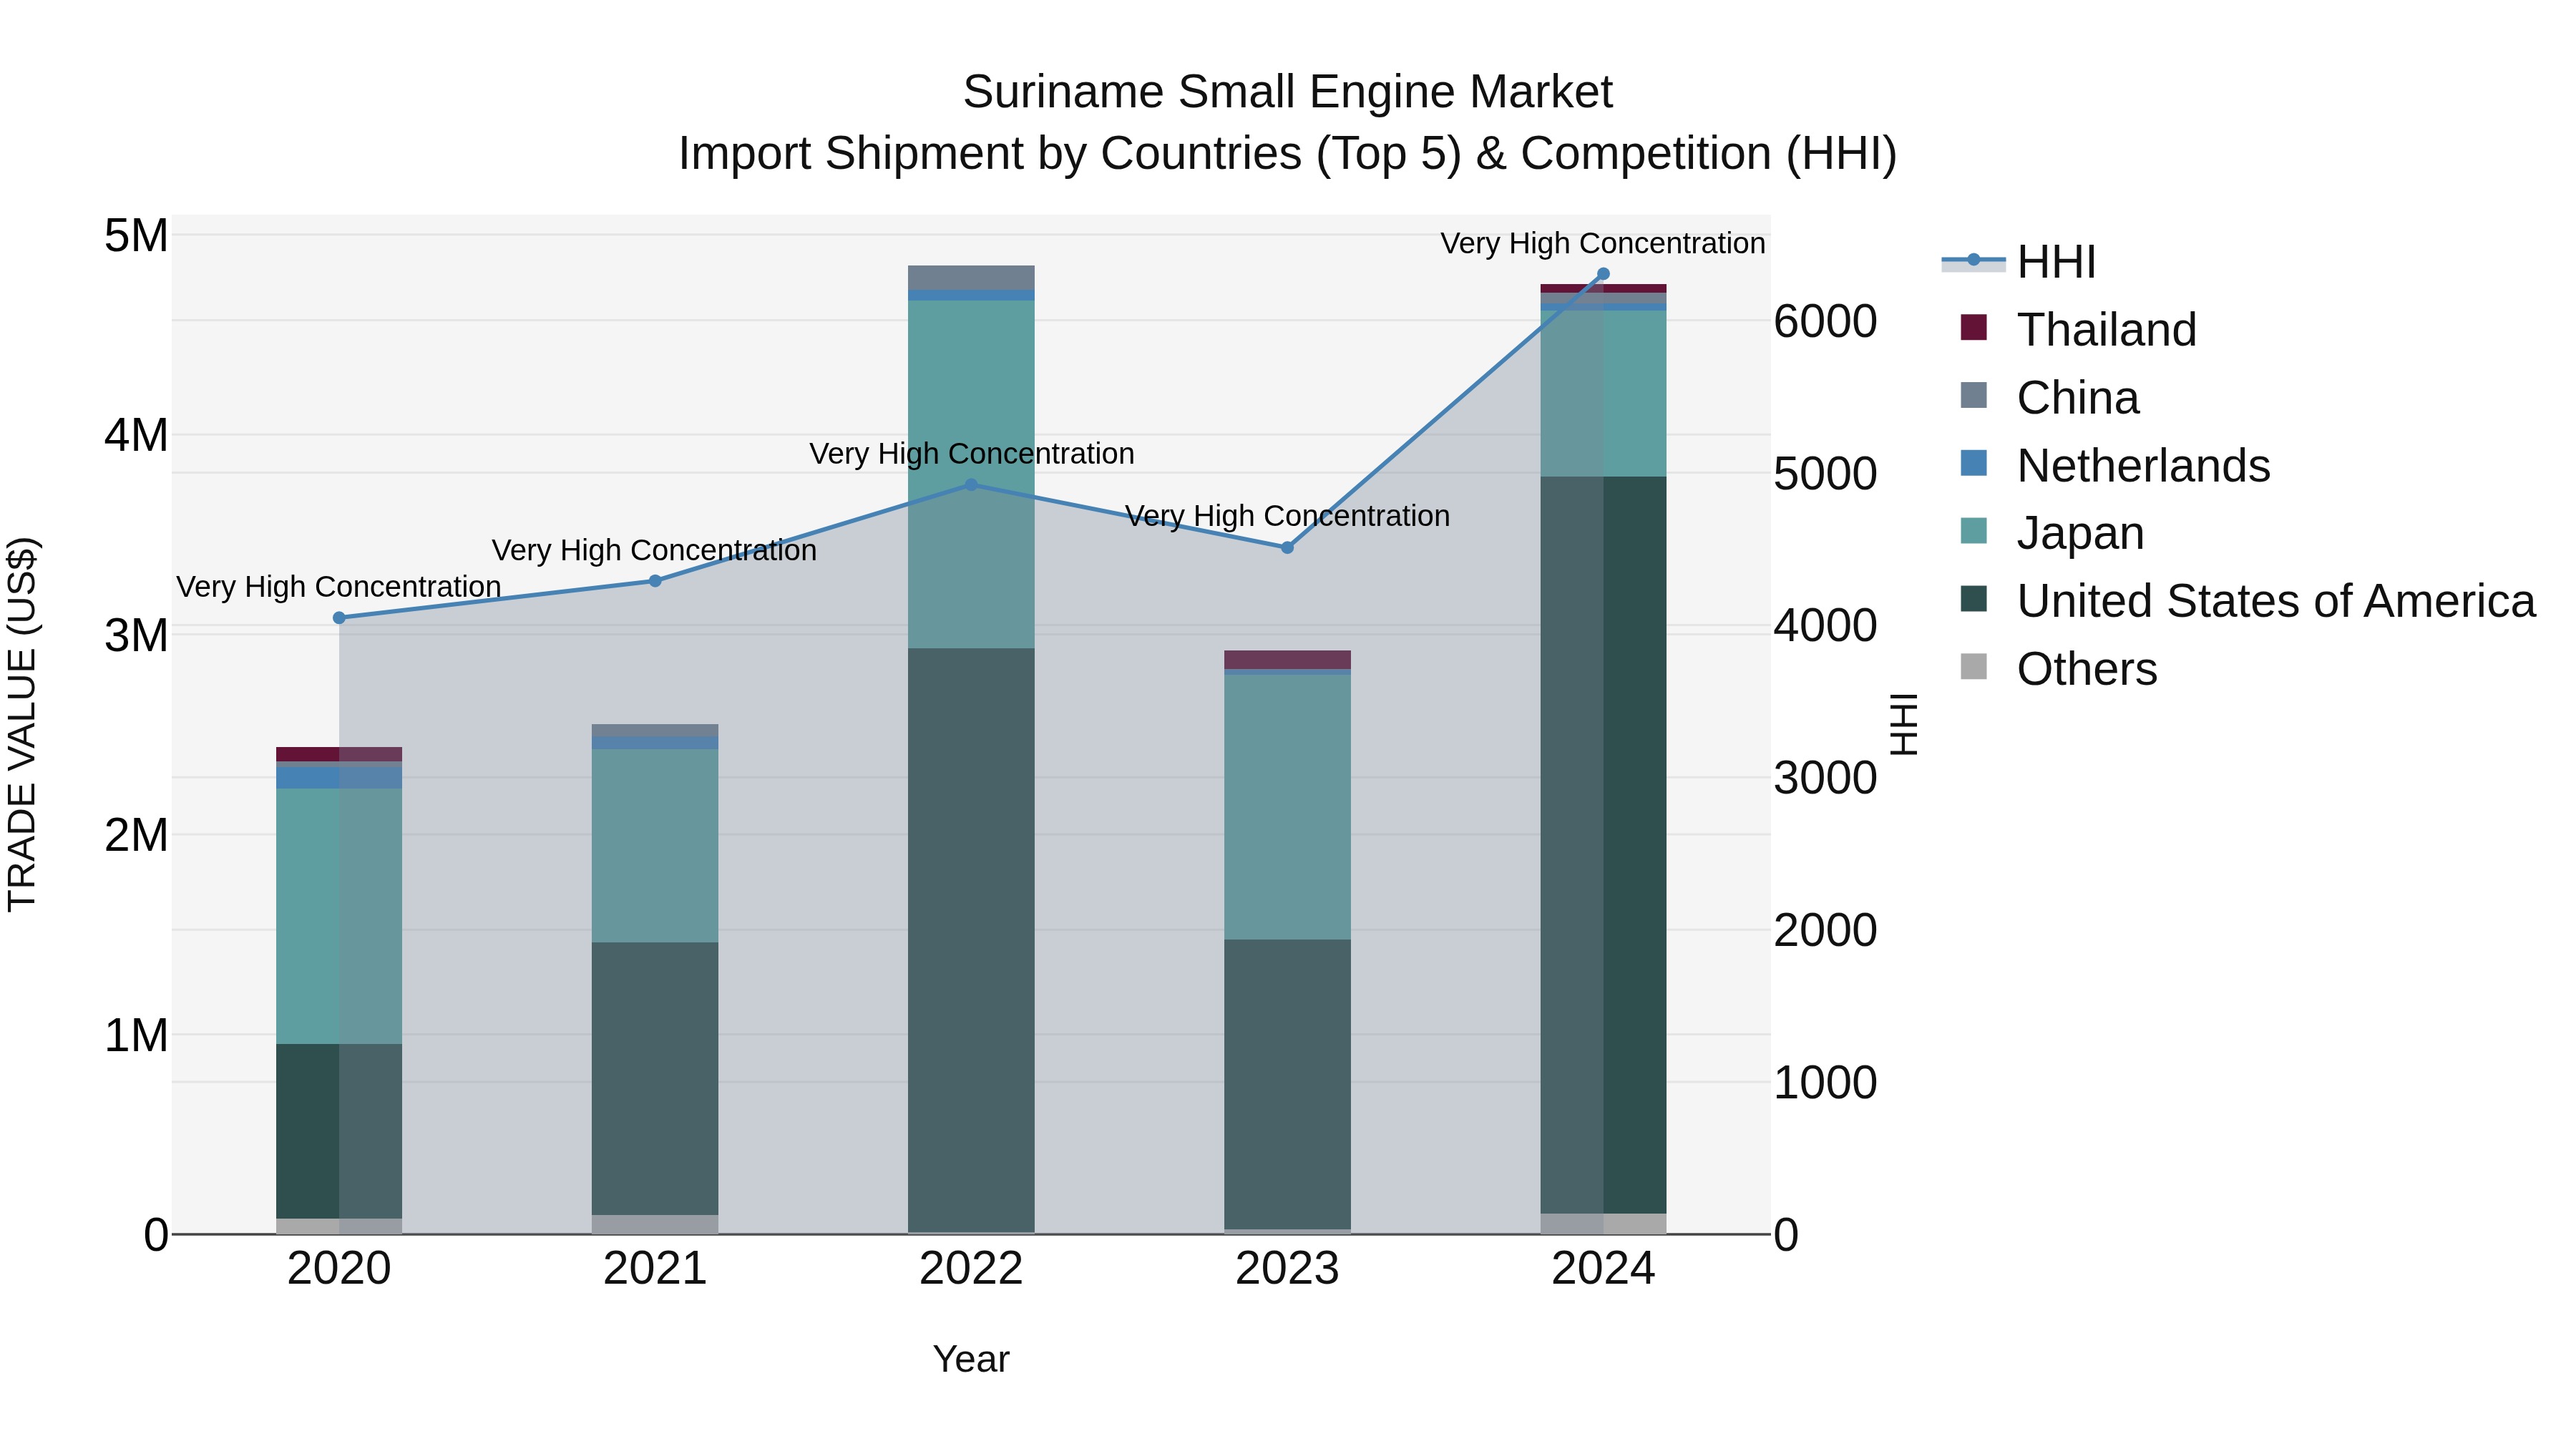Image resolution: width=2576 pixels, height=1449 pixels.
Task: Click the 2024 x-axis label
Action: (1603, 1269)
